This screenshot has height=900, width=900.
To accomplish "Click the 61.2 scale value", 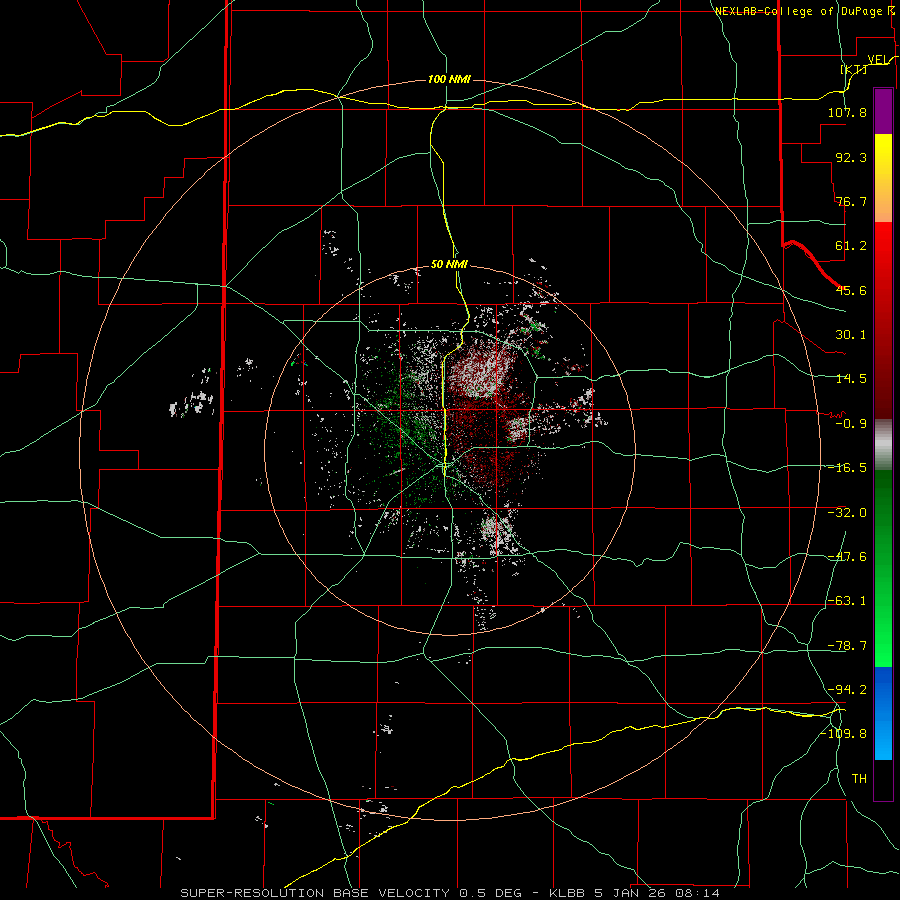I will 851,246.
